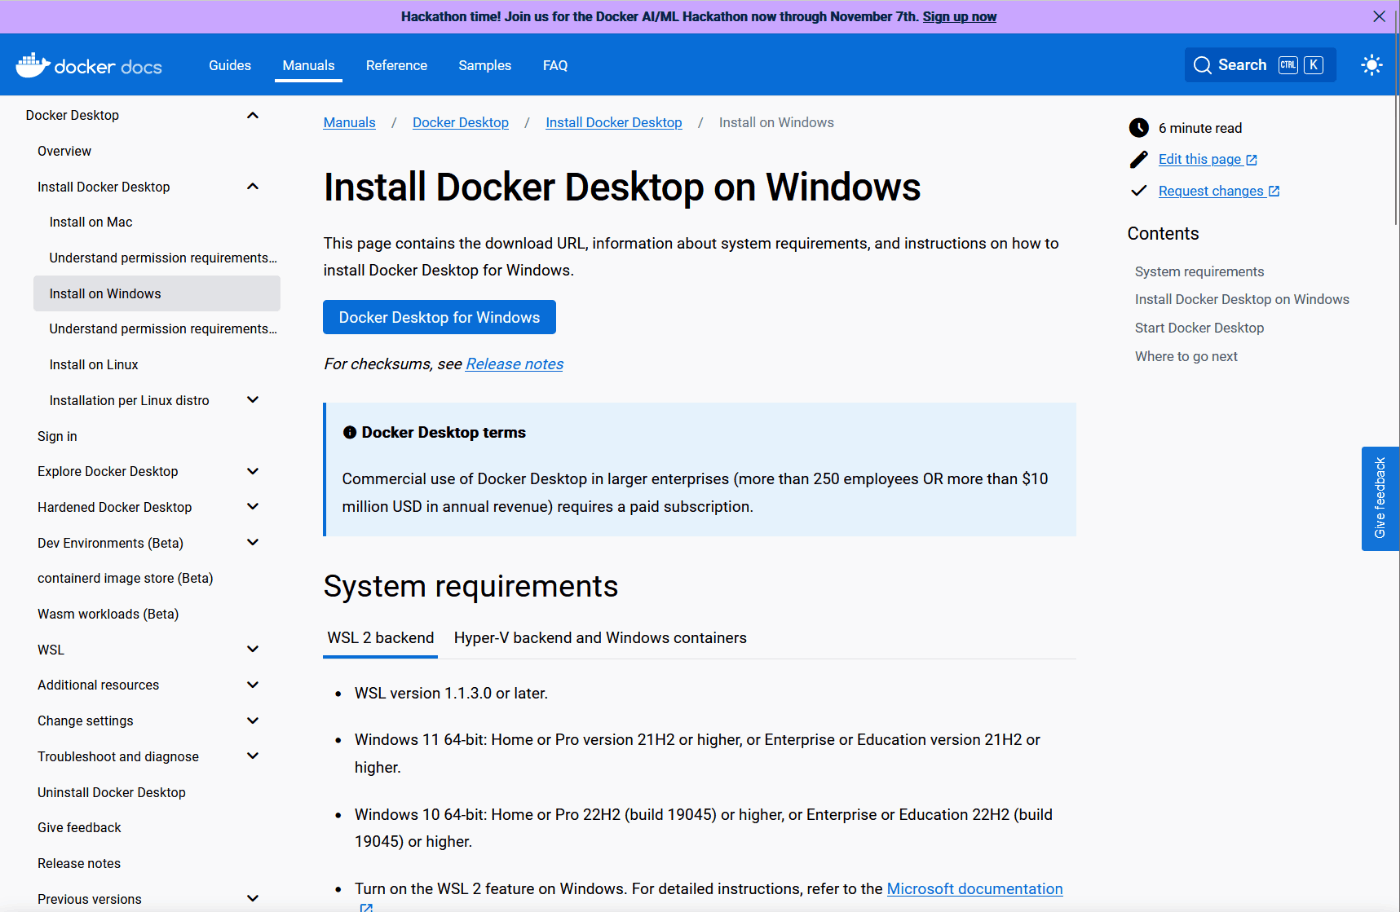
Task: Open Install on Mac in the sidebar
Action: tap(91, 222)
